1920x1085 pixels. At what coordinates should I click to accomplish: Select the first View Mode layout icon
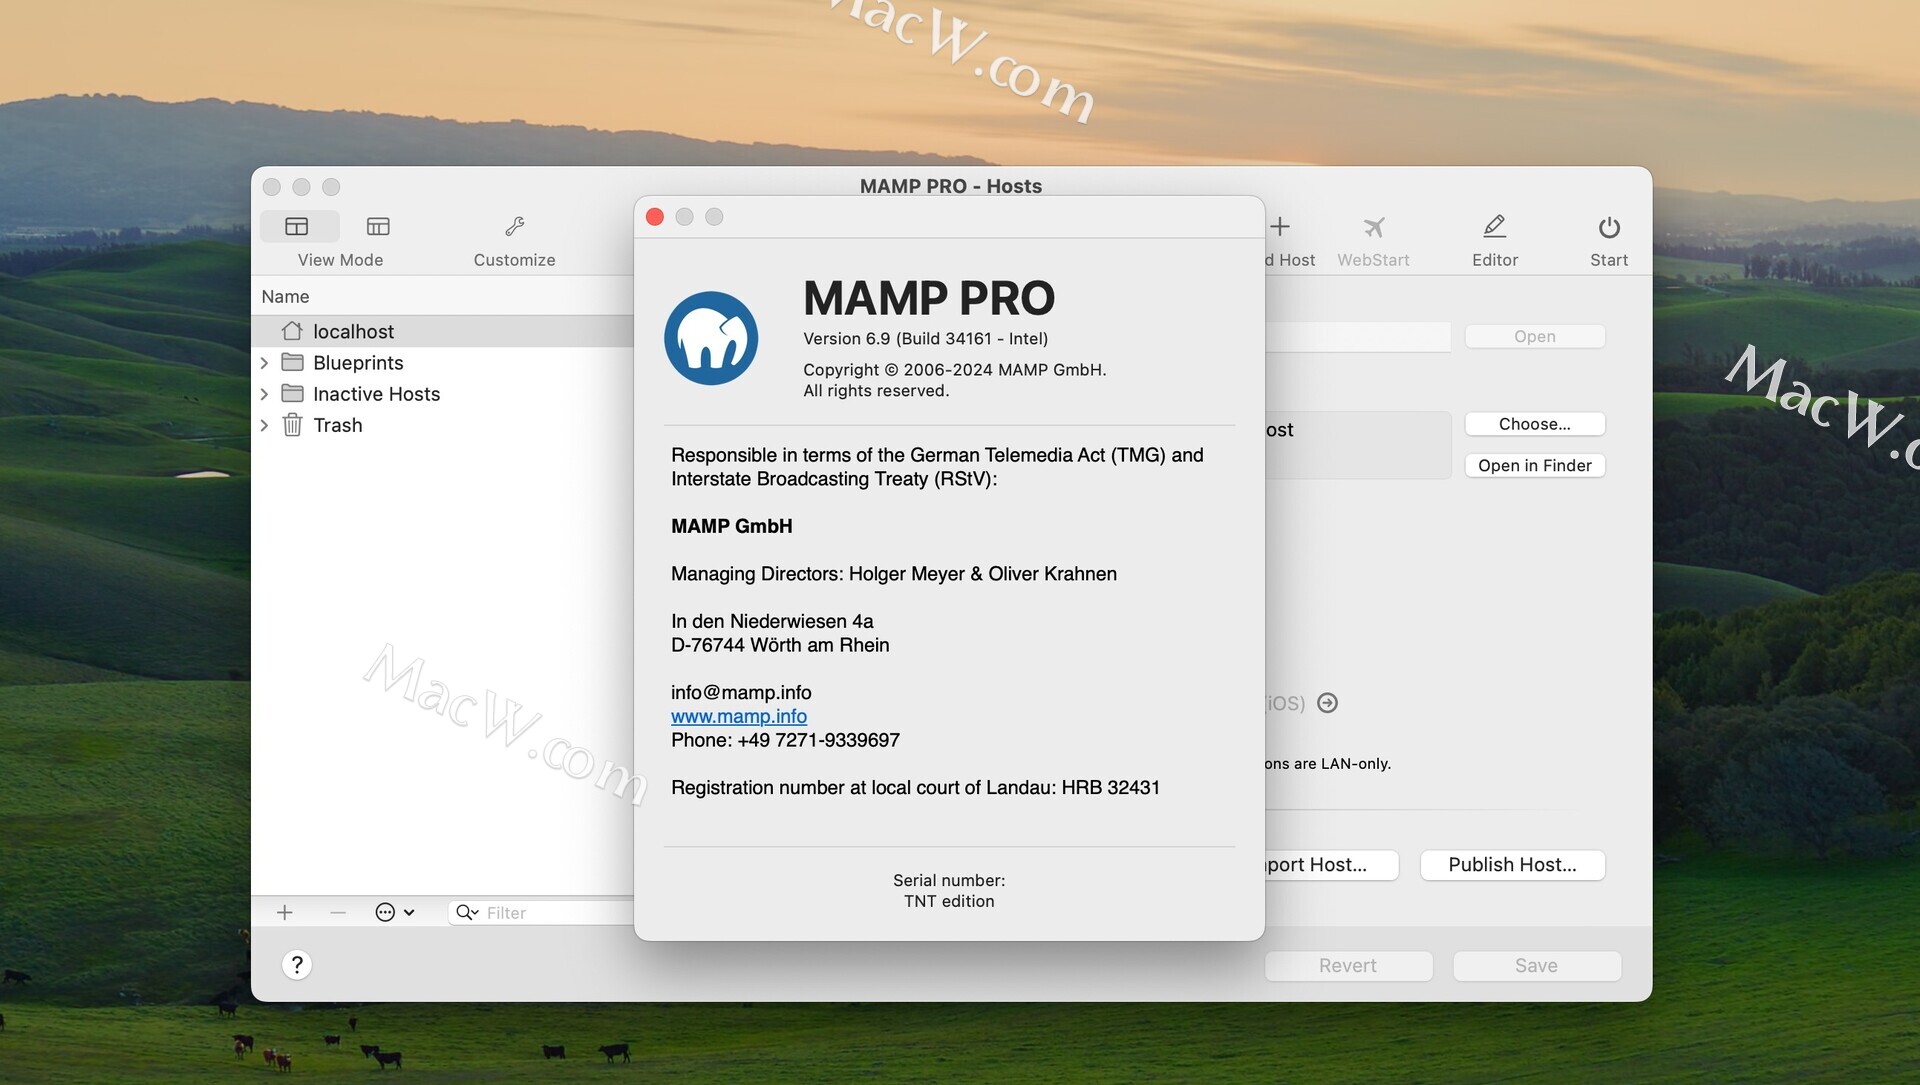click(x=297, y=226)
